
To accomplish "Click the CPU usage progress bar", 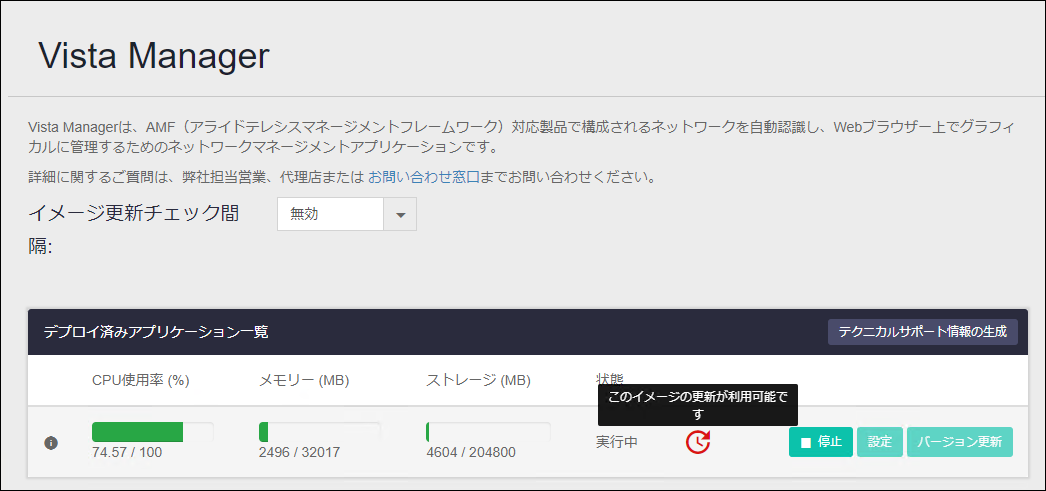I will (153, 432).
